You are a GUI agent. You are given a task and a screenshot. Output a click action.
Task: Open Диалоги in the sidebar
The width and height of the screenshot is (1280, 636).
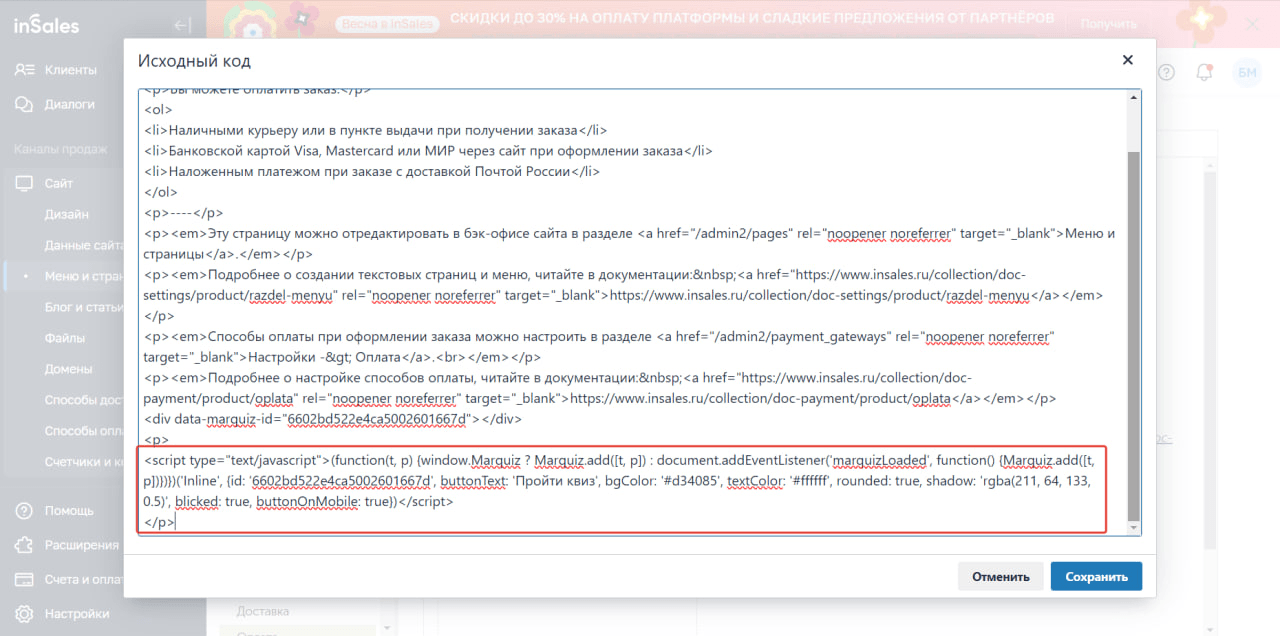[x=70, y=104]
